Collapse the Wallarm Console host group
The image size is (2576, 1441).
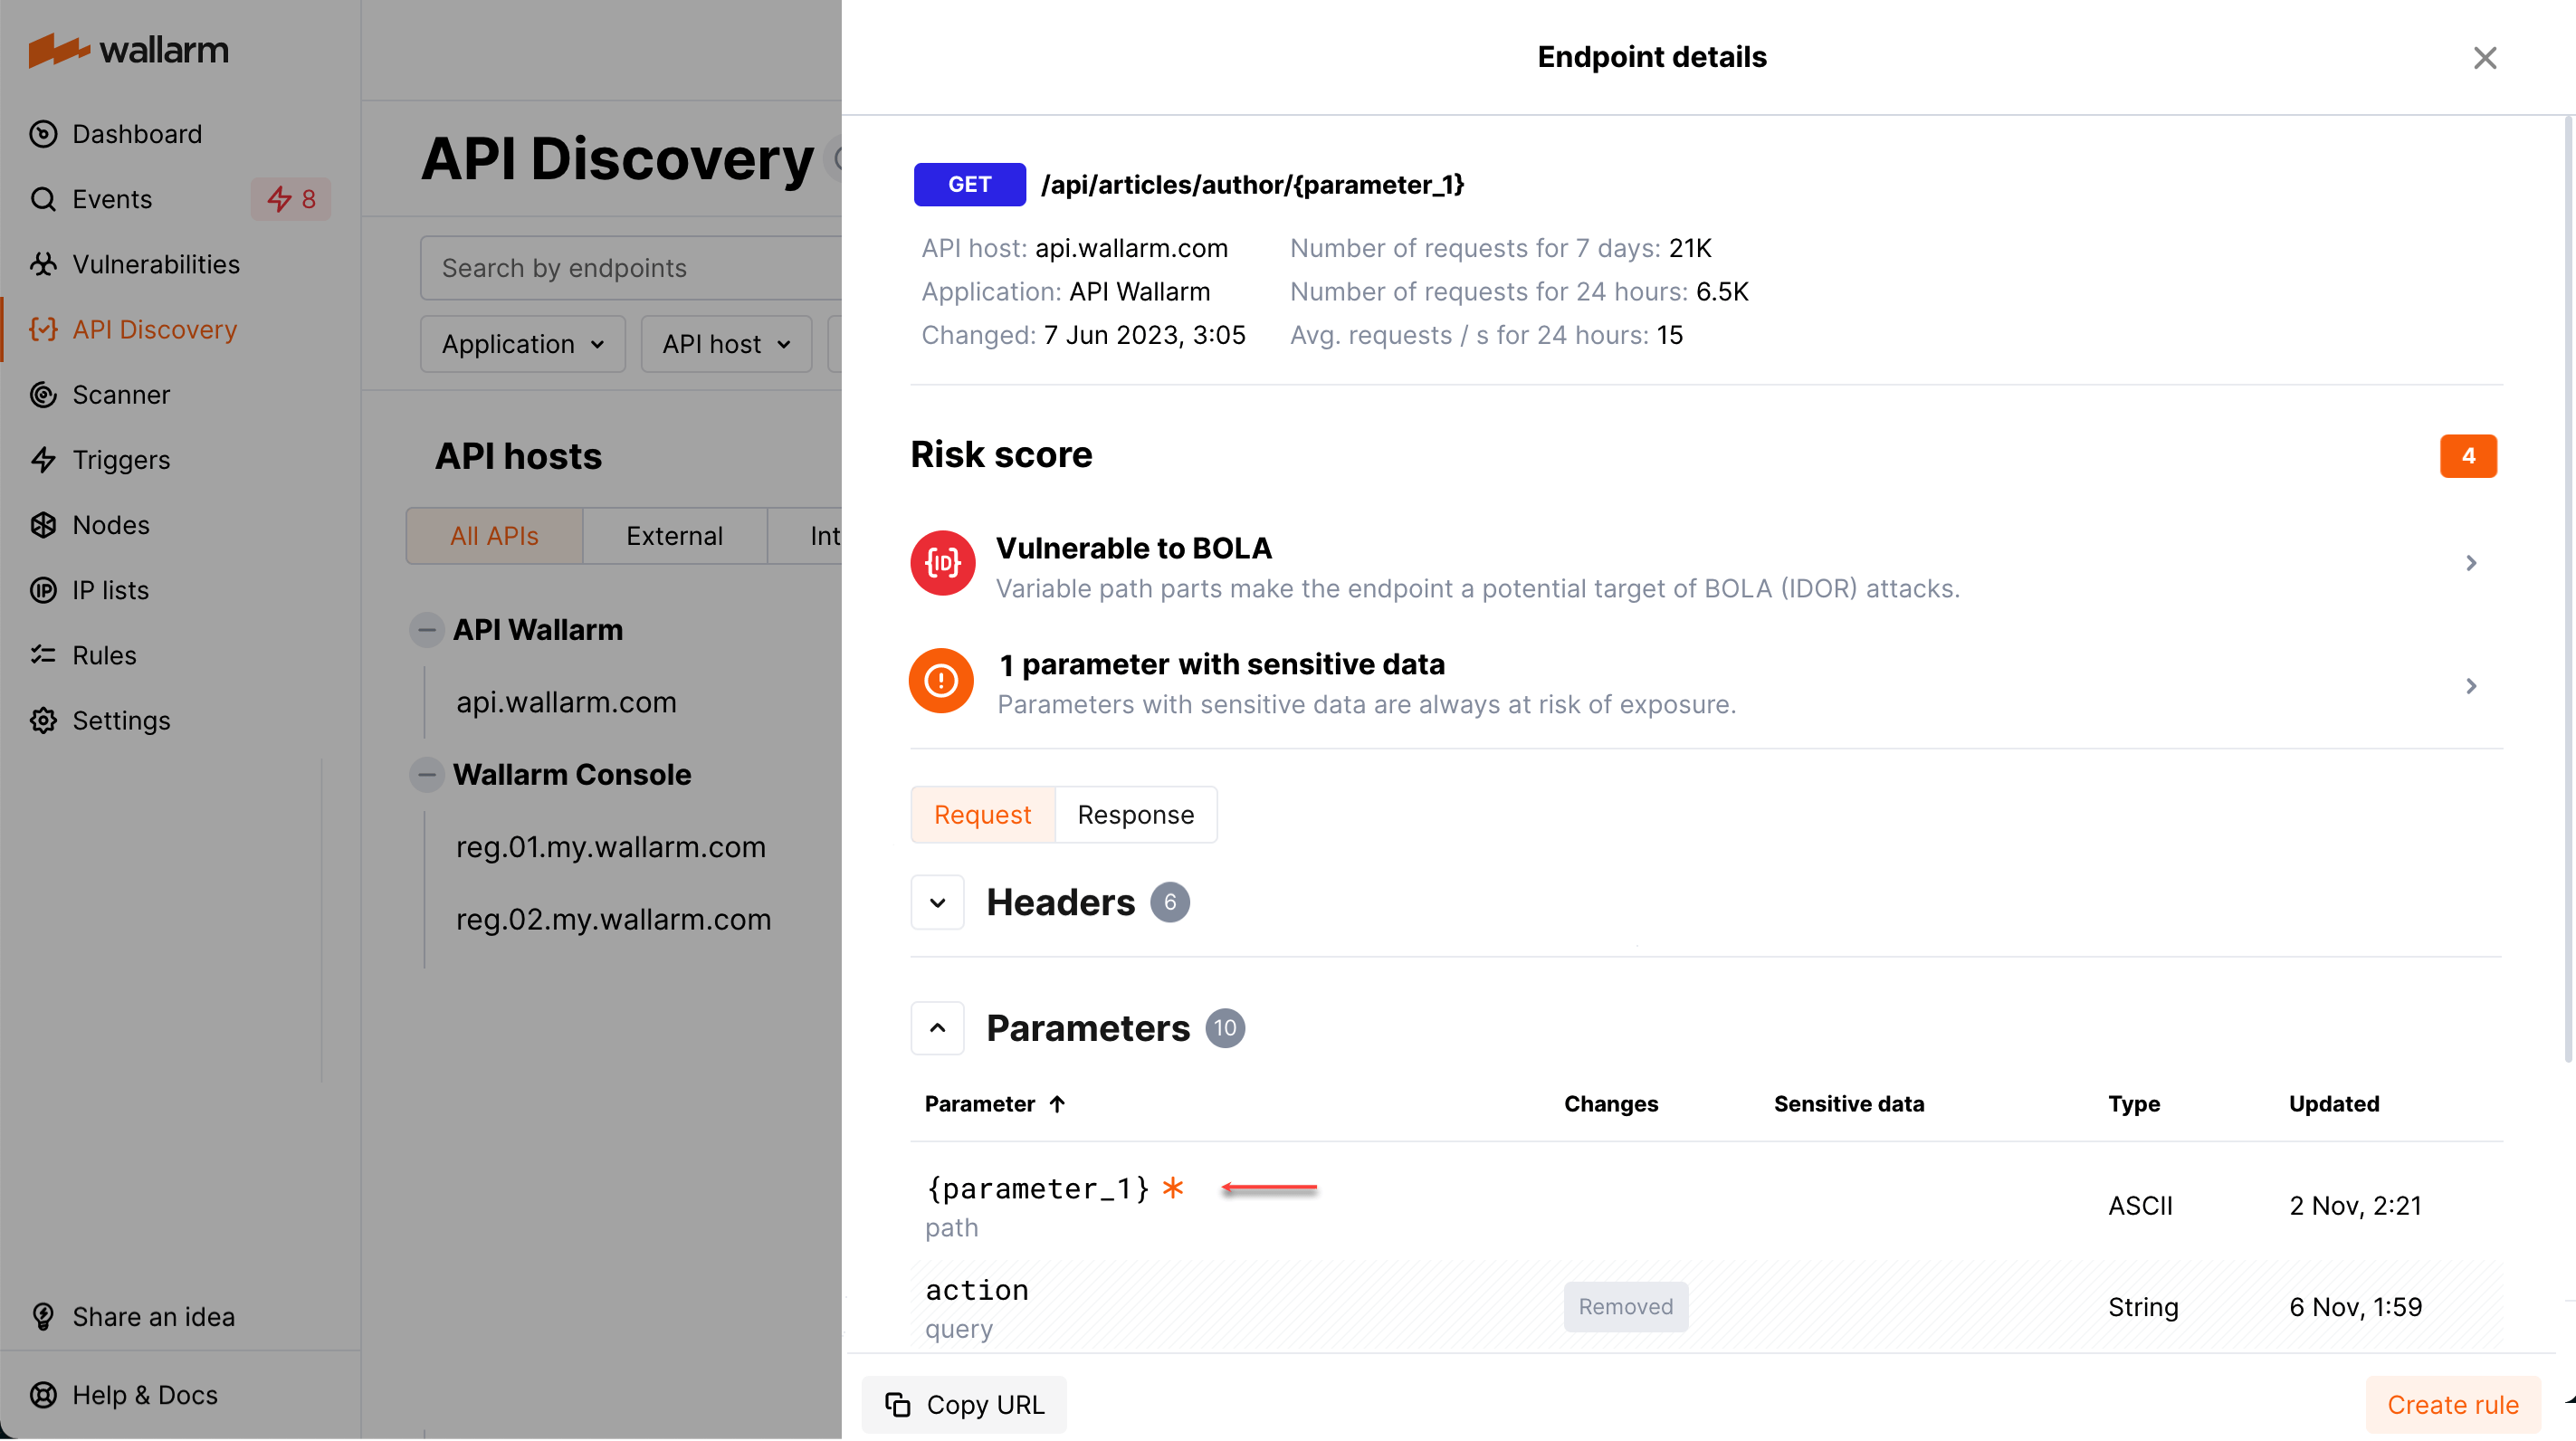tap(426, 773)
